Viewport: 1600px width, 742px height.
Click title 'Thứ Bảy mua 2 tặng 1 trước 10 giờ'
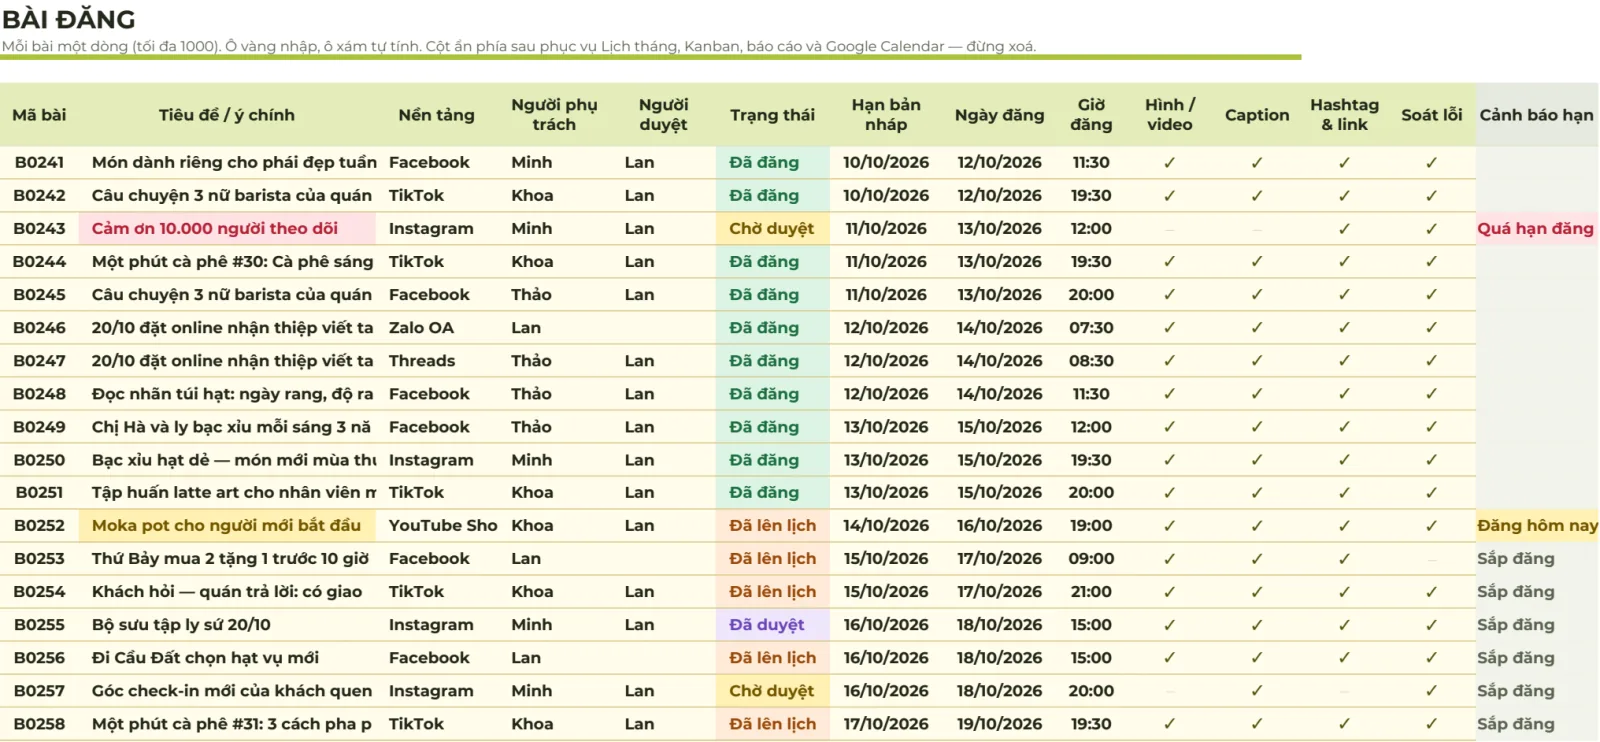(230, 558)
